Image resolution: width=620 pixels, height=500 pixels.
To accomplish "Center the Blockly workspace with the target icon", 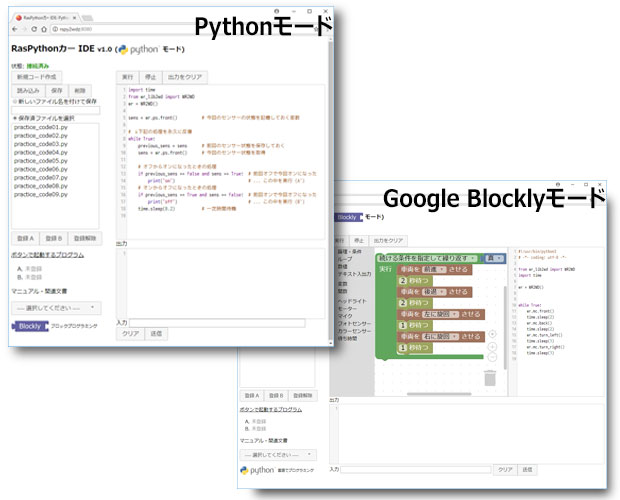I will click(x=492, y=334).
